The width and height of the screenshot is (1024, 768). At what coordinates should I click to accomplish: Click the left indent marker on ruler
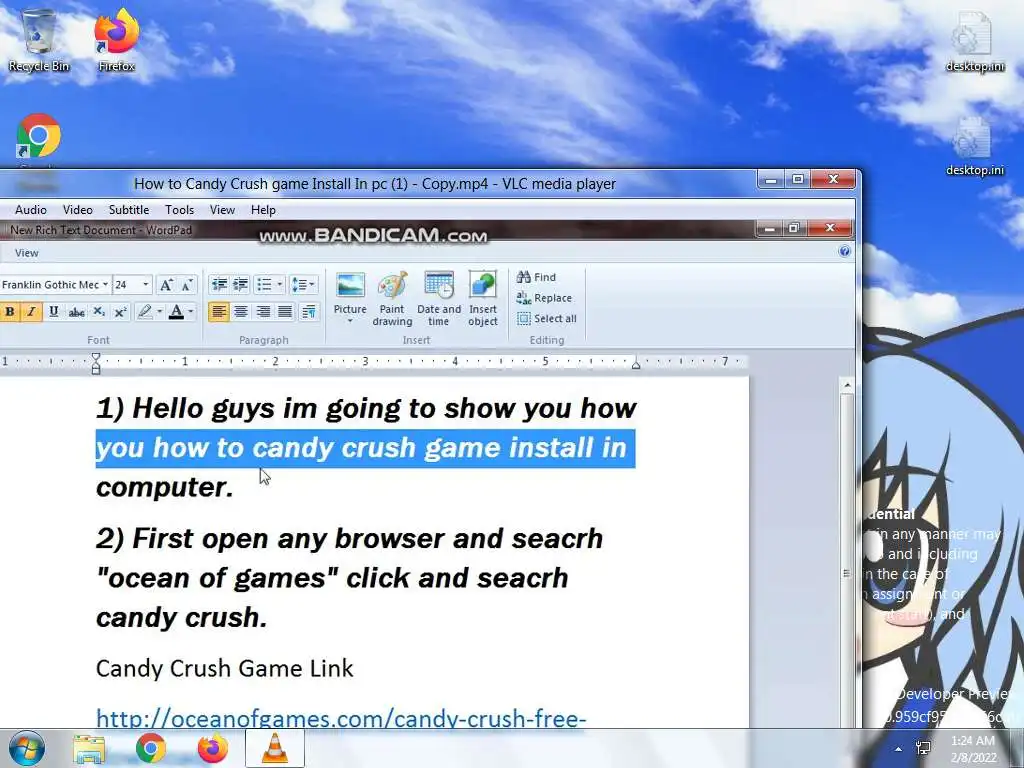click(x=96, y=363)
